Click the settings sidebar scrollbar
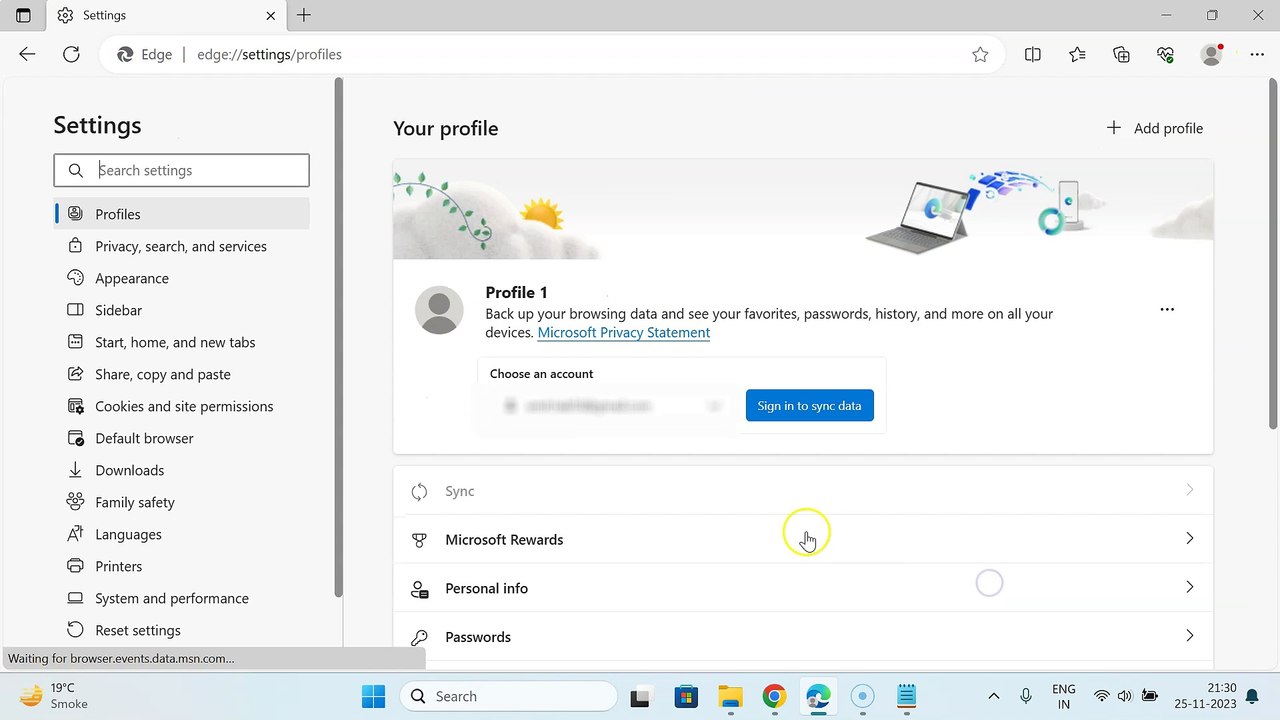This screenshot has height=720, width=1280. tap(338, 338)
